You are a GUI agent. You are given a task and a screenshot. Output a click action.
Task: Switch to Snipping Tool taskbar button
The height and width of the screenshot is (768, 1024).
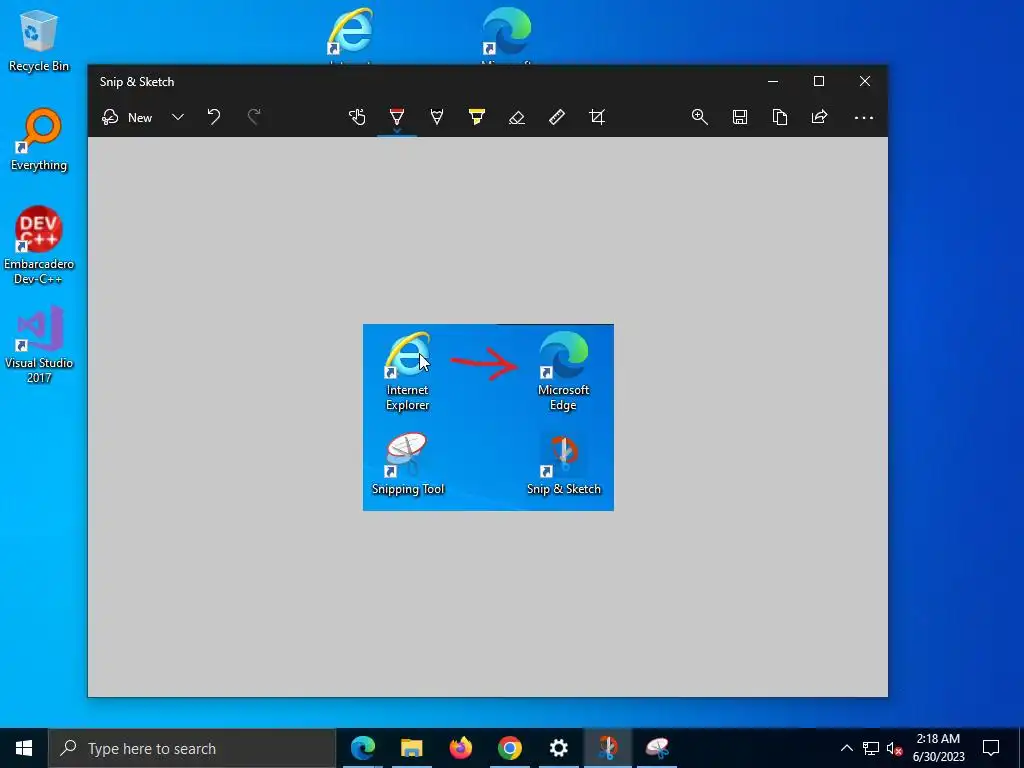[656, 748]
